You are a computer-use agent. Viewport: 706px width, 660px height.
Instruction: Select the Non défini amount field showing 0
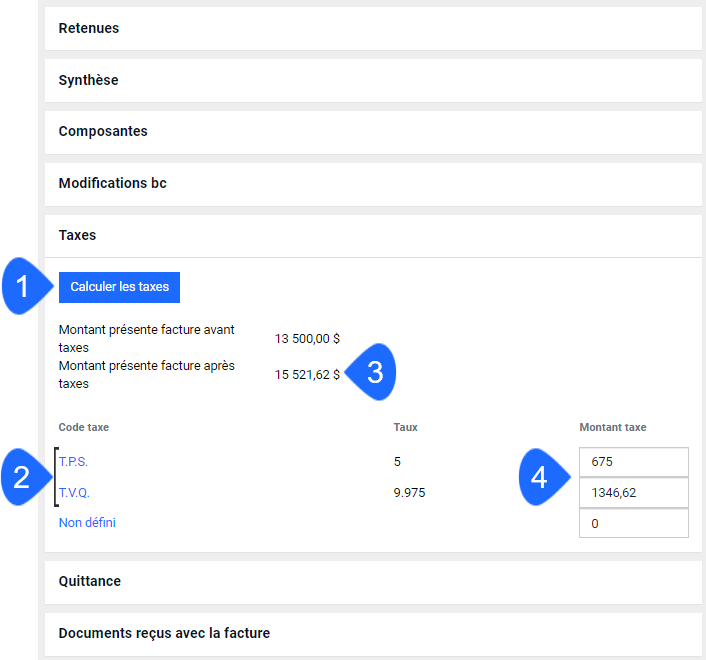click(634, 523)
